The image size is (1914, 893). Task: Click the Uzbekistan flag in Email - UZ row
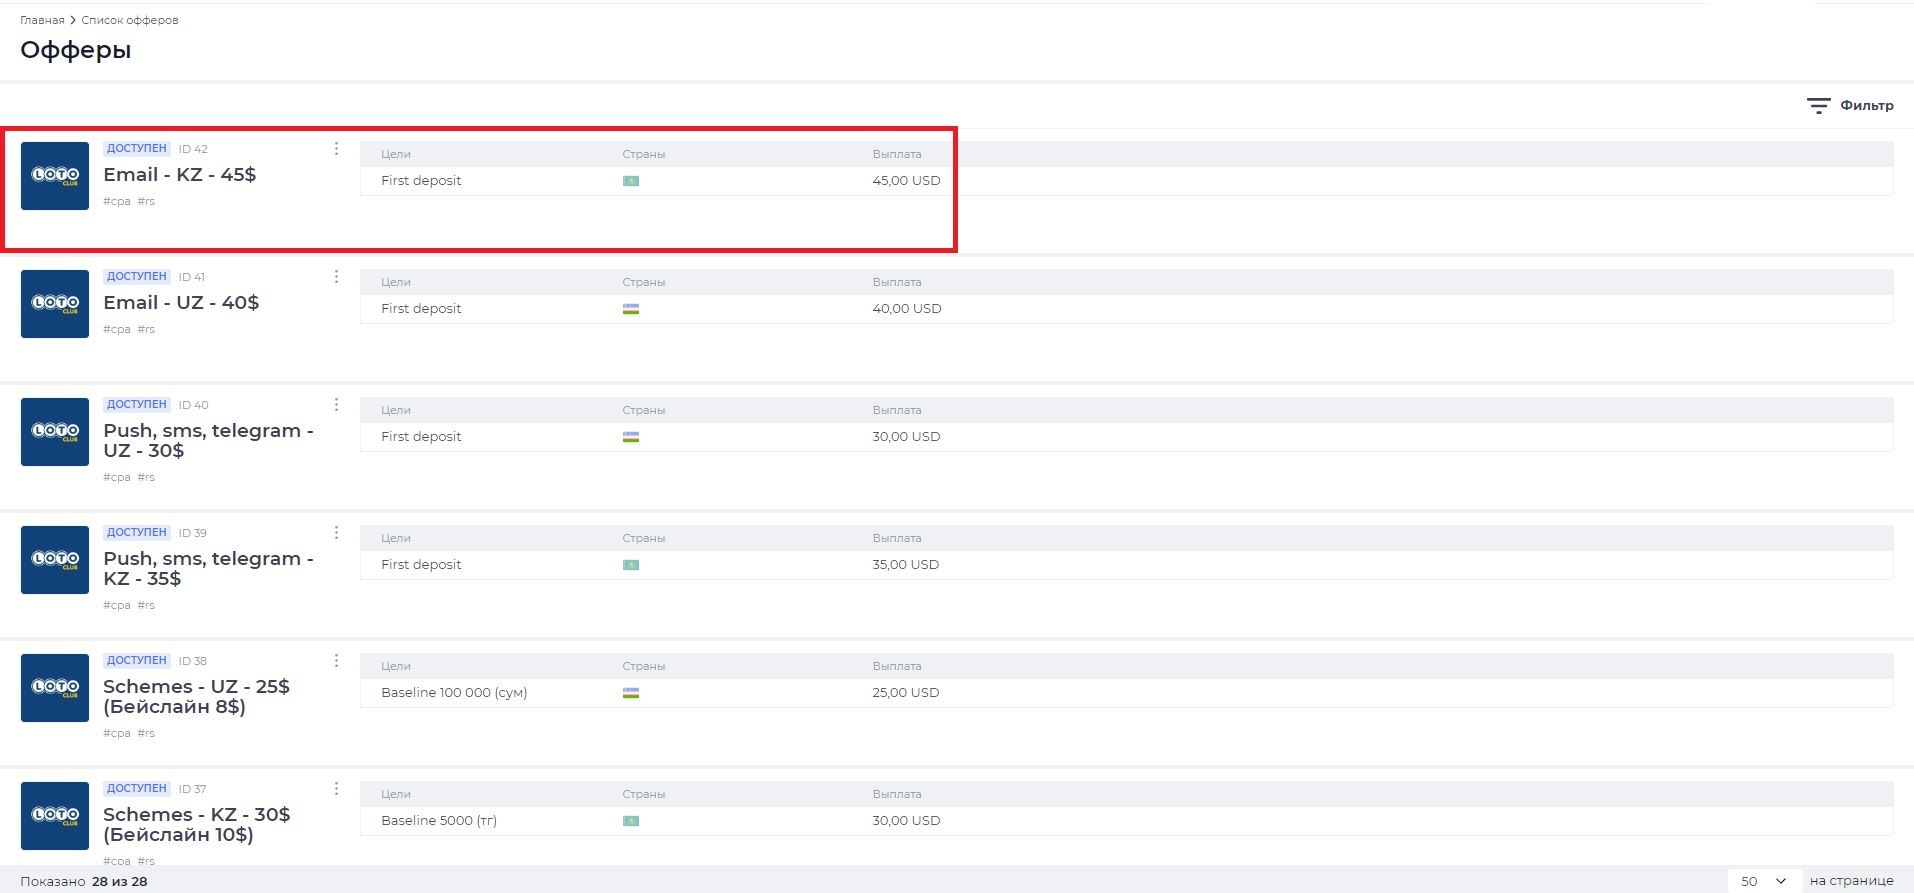pyautogui.click(x=631, y=309)
